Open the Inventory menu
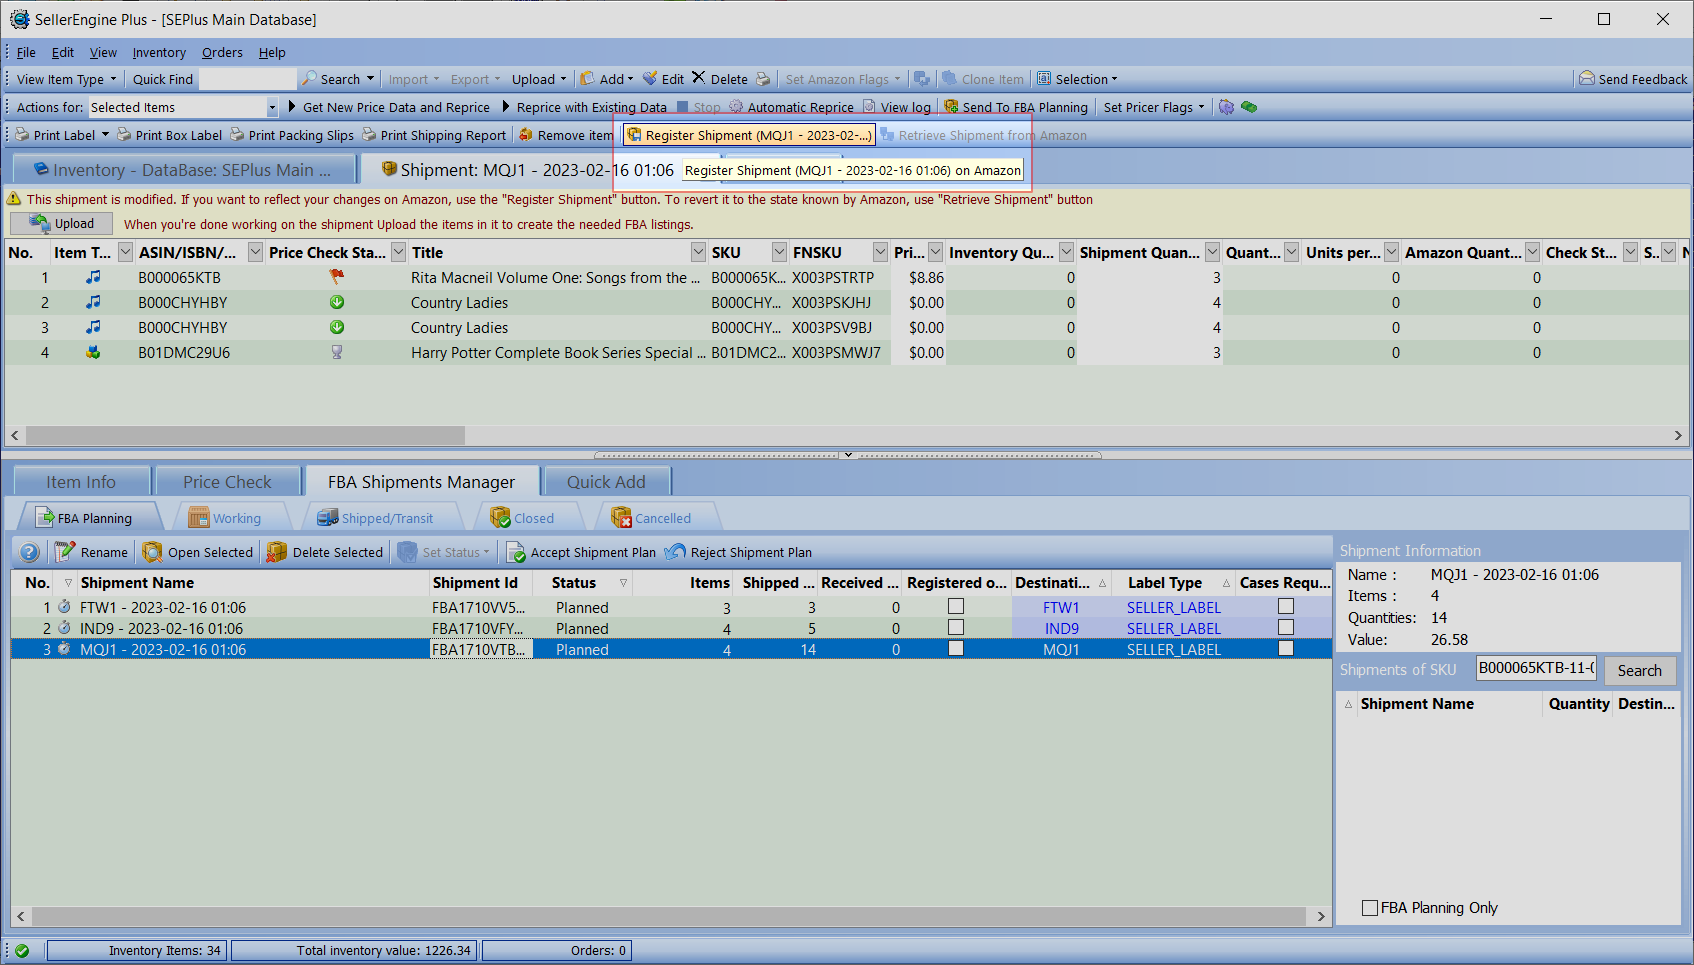 pos(159,53)
